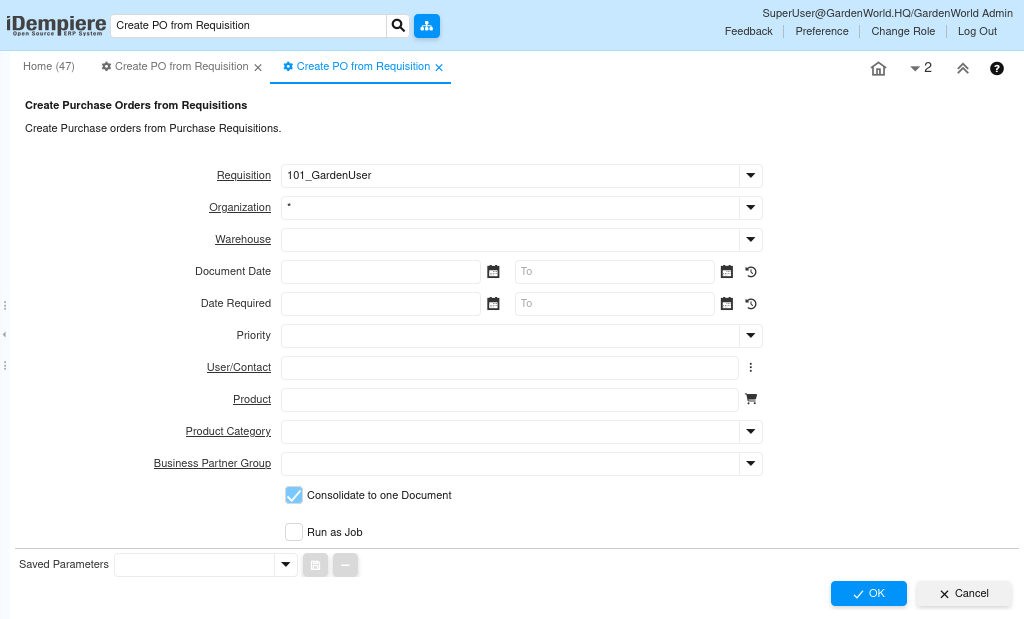Enable Run as Job checkbox
1024x619 pixels.
(294, 532)
